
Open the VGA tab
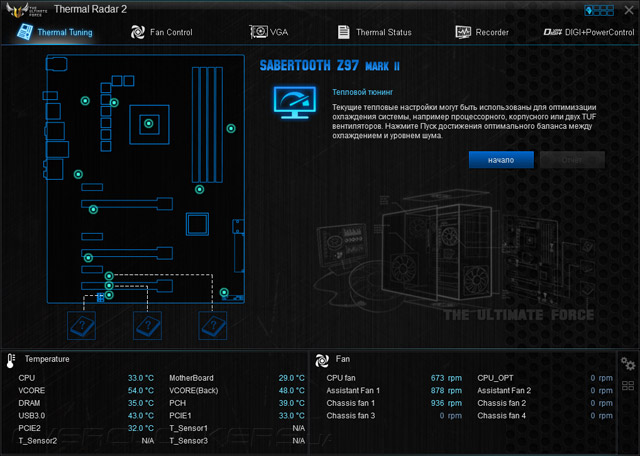269,32
